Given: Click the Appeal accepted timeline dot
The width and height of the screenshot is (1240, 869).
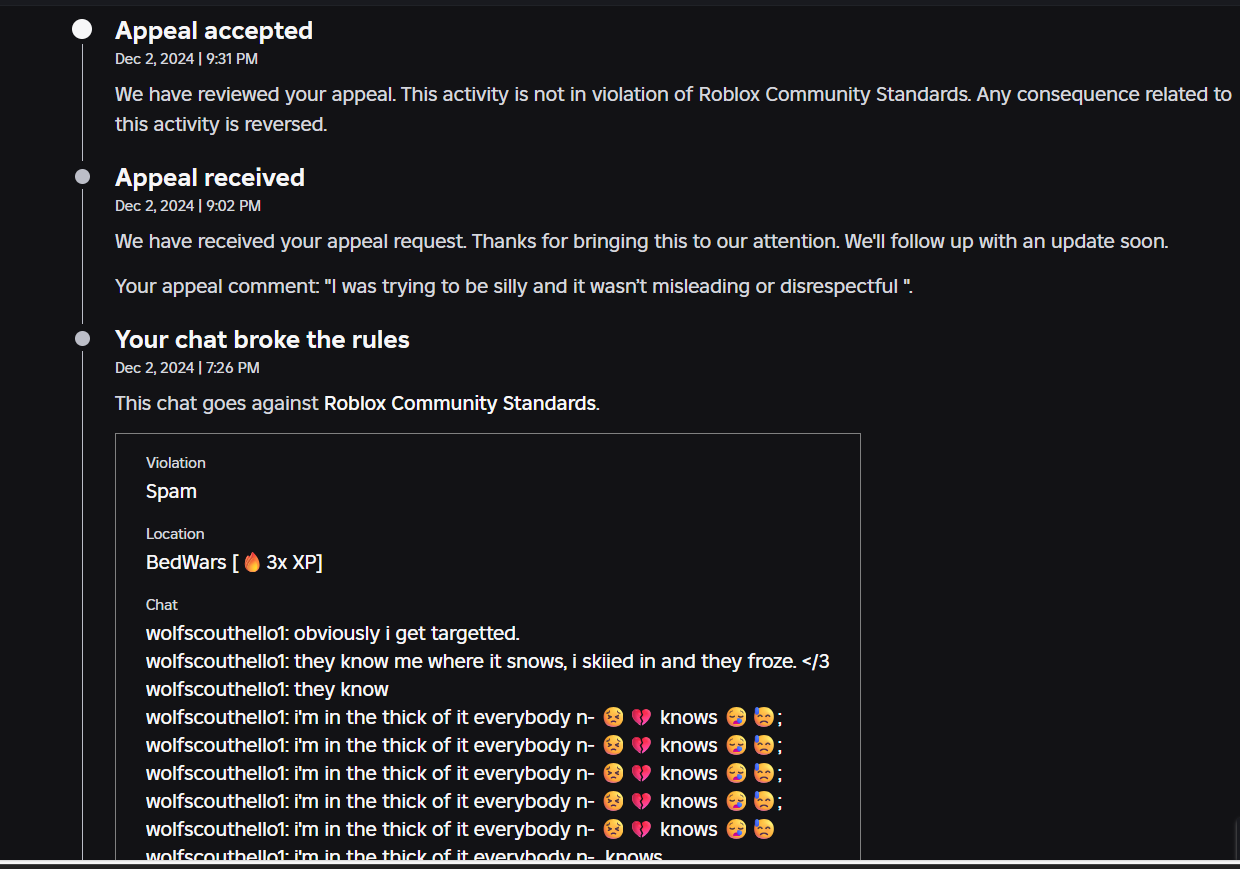Looking at the screenshot, I should pyautogui.click(x=82, y=31).
